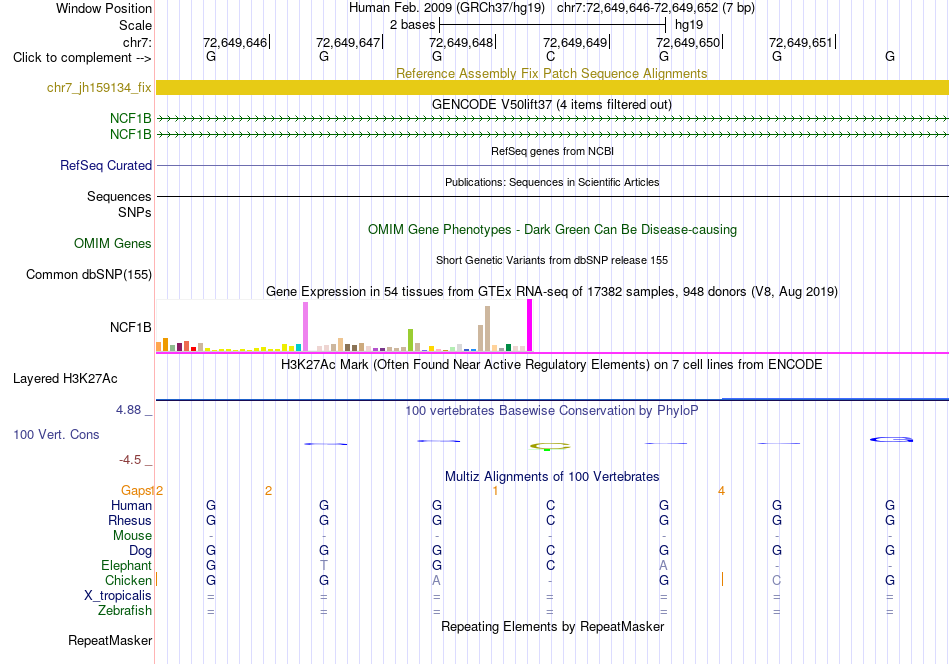Click the 100 Vert. Cons label
Viewport: 950px width, 664px height.
pyautogui.click(x=56, y=434)
